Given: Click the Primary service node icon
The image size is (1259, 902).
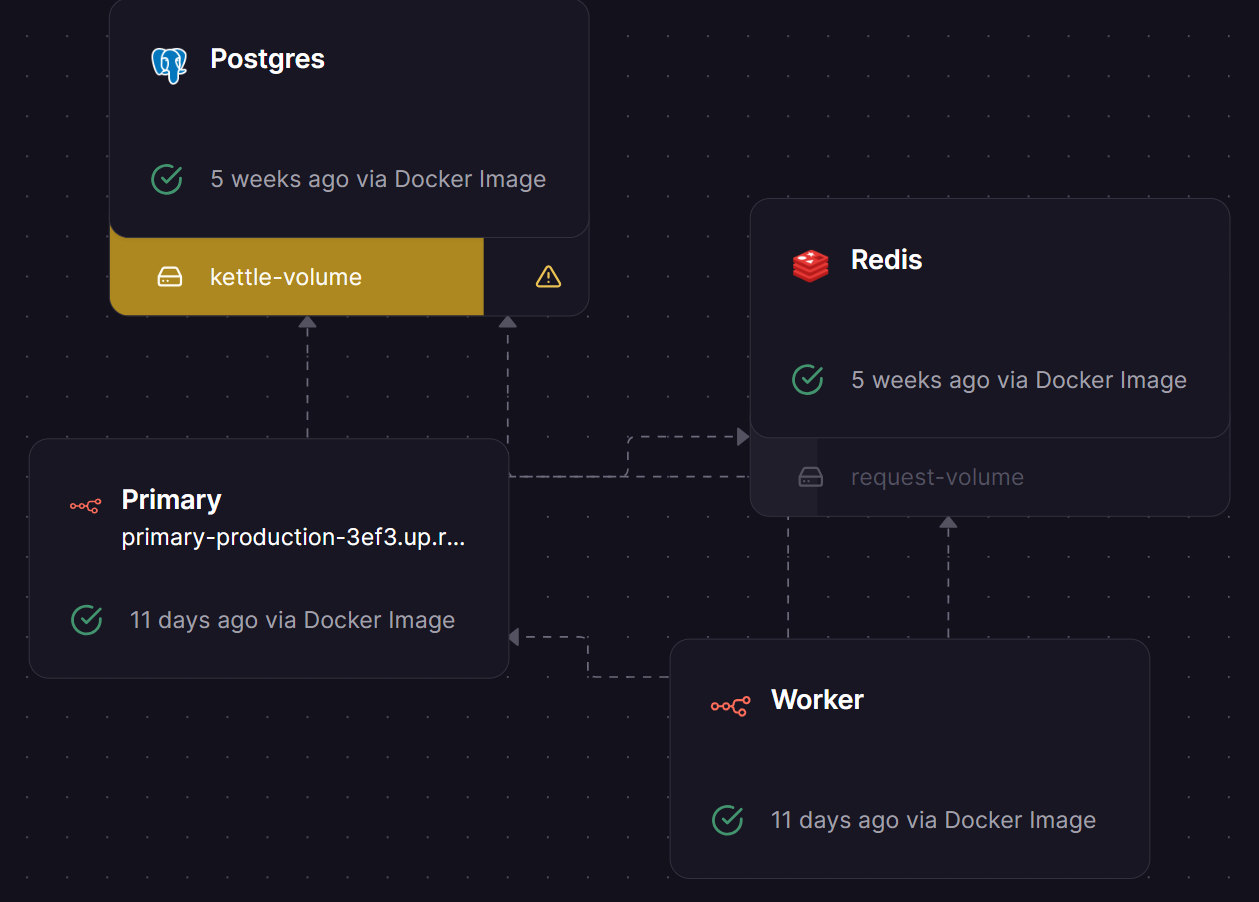Looking at the screenshot, I should pyautogui.click(x=85, y=506).
